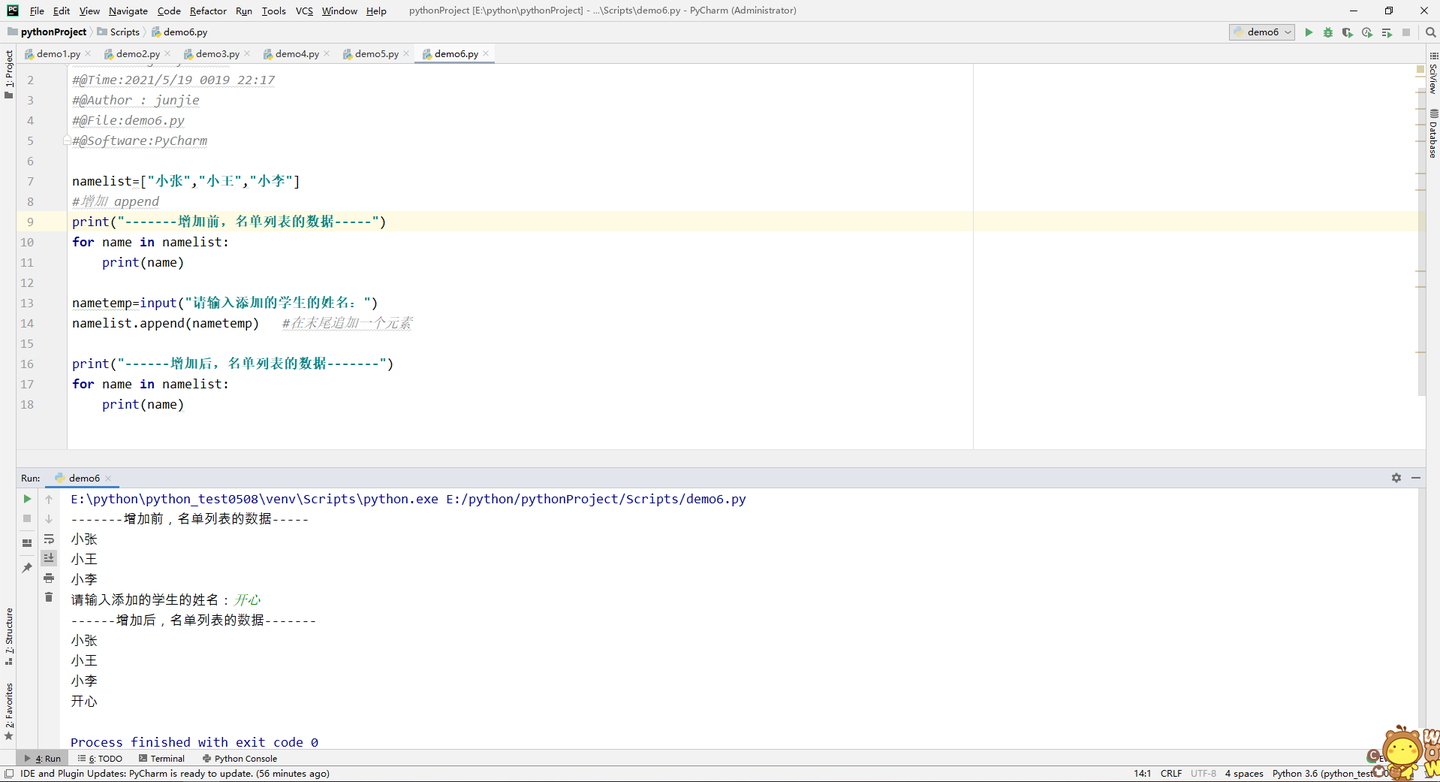Launch the profiler for demo6
Screen dimensions: 1440x782
click(1367, 32)
